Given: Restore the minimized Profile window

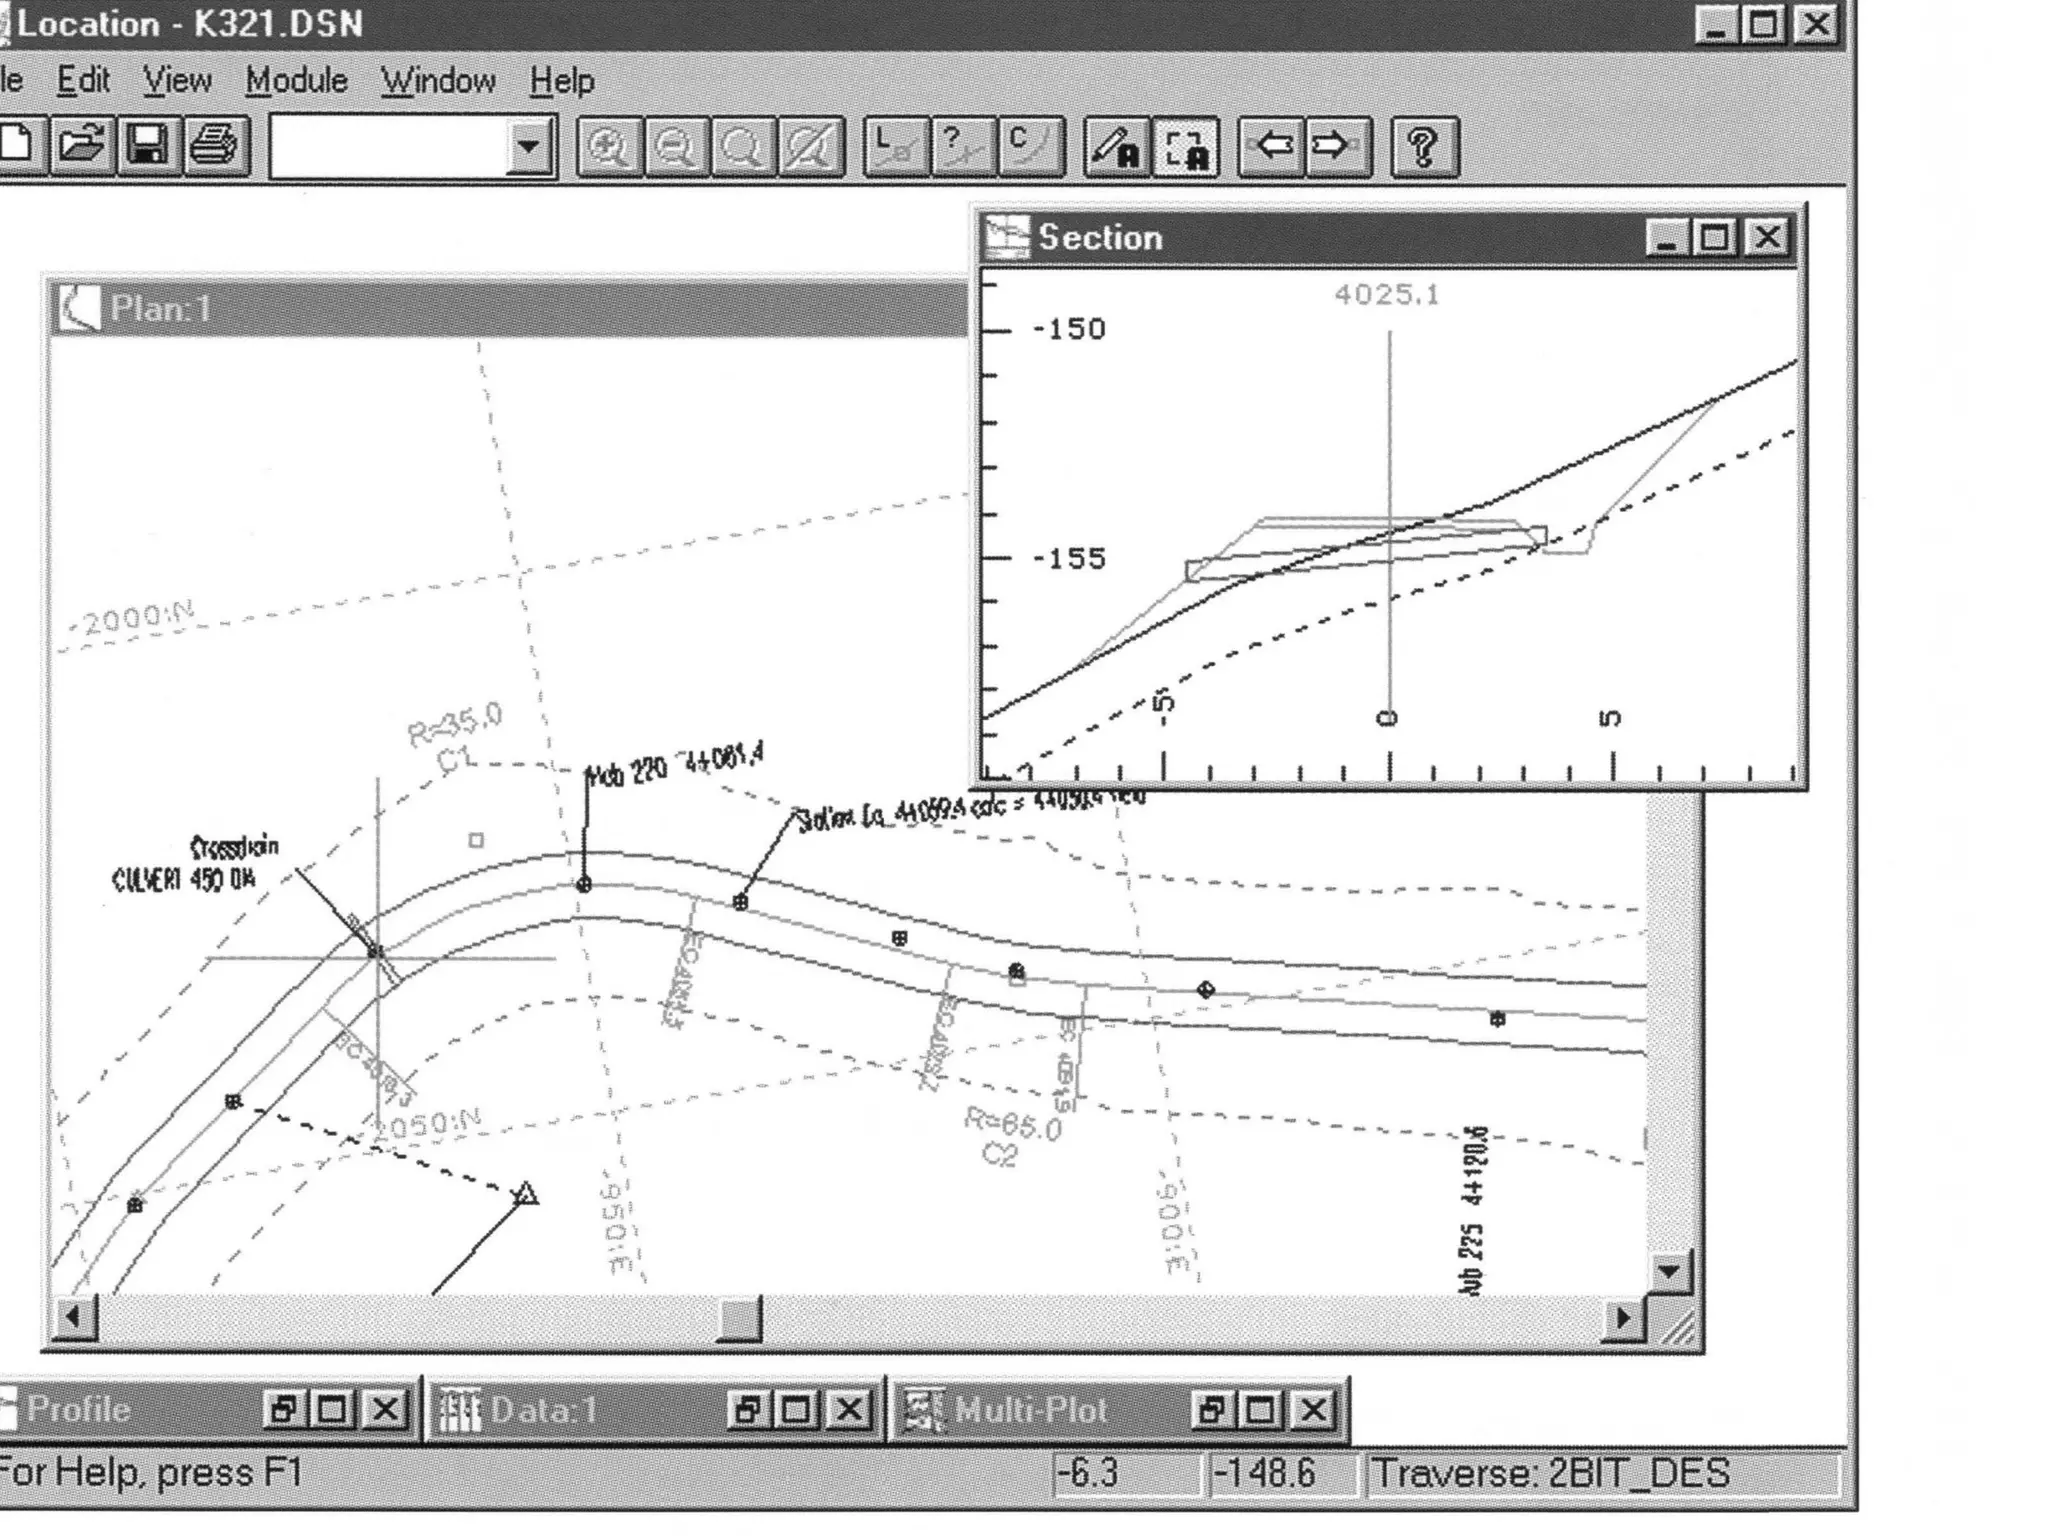Looking at the screenshot, I should (x=283, y=1410).
